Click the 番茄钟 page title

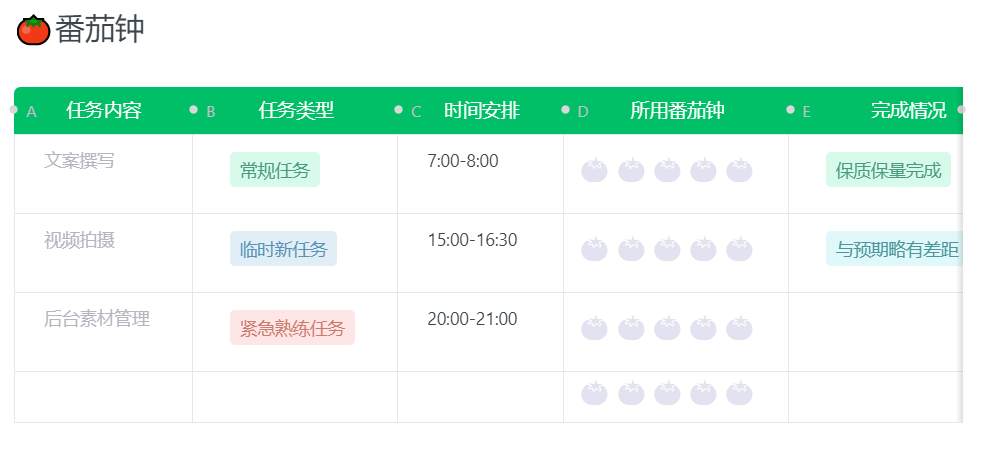pyautogui.click(x=100, y=30)
